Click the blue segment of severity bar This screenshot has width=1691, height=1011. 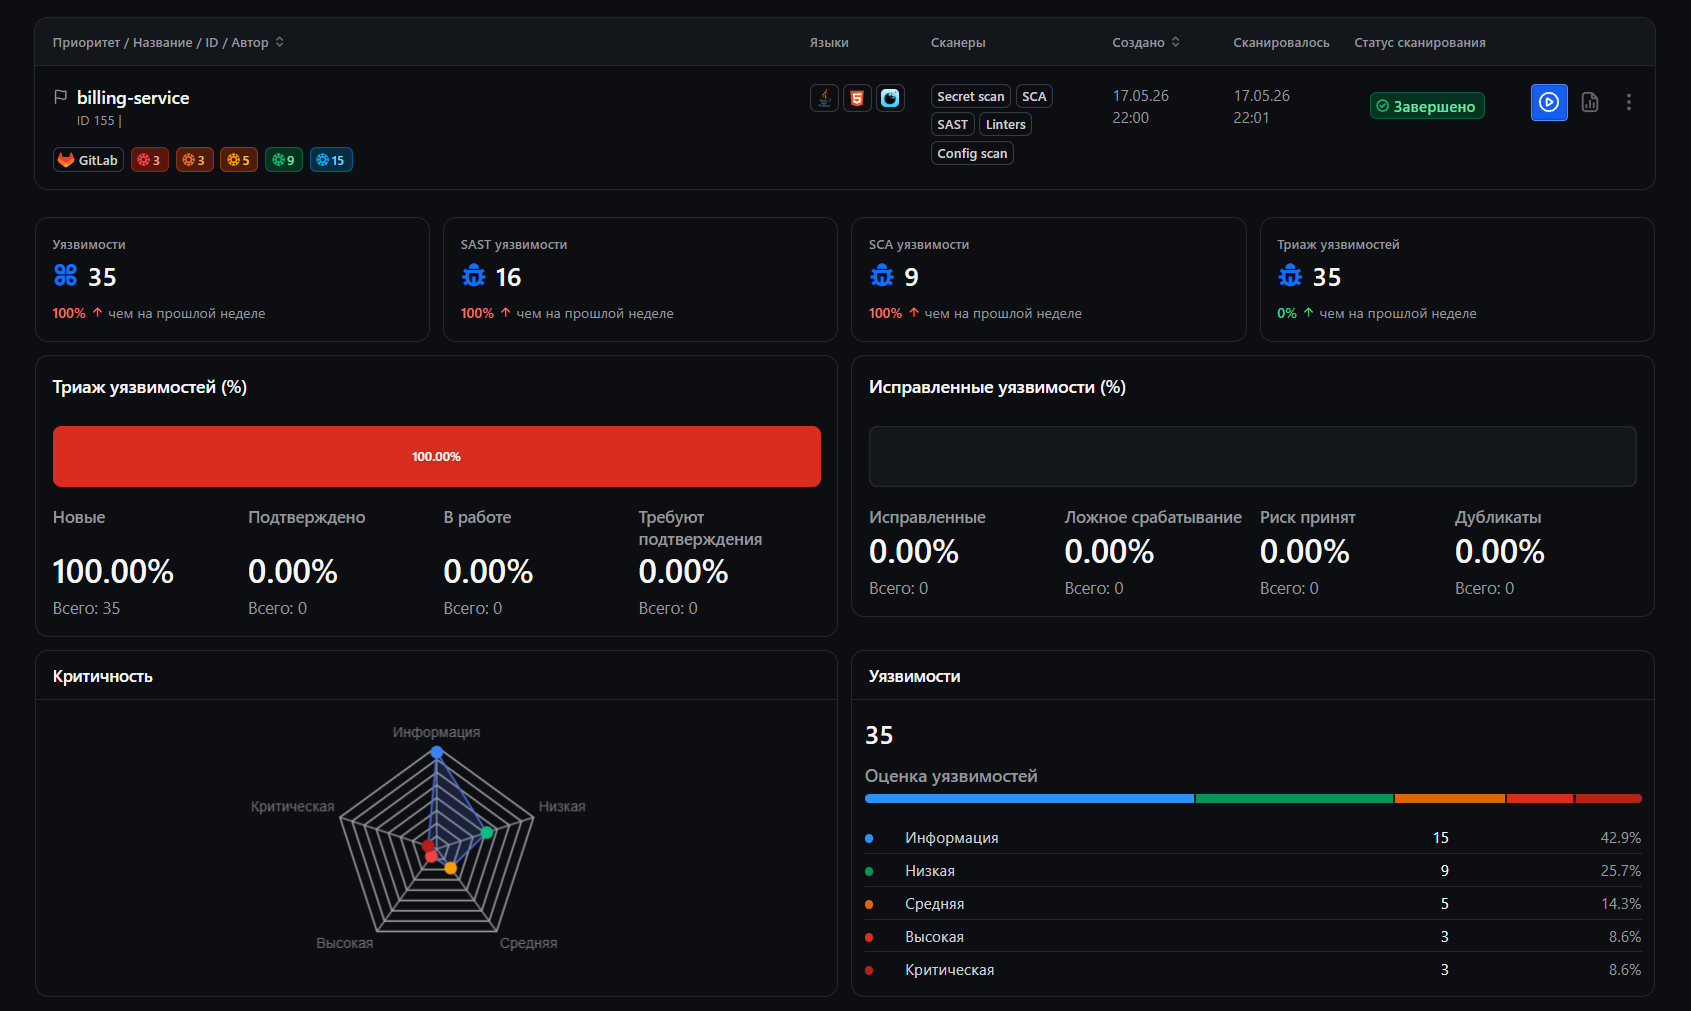click(1029, 799)
